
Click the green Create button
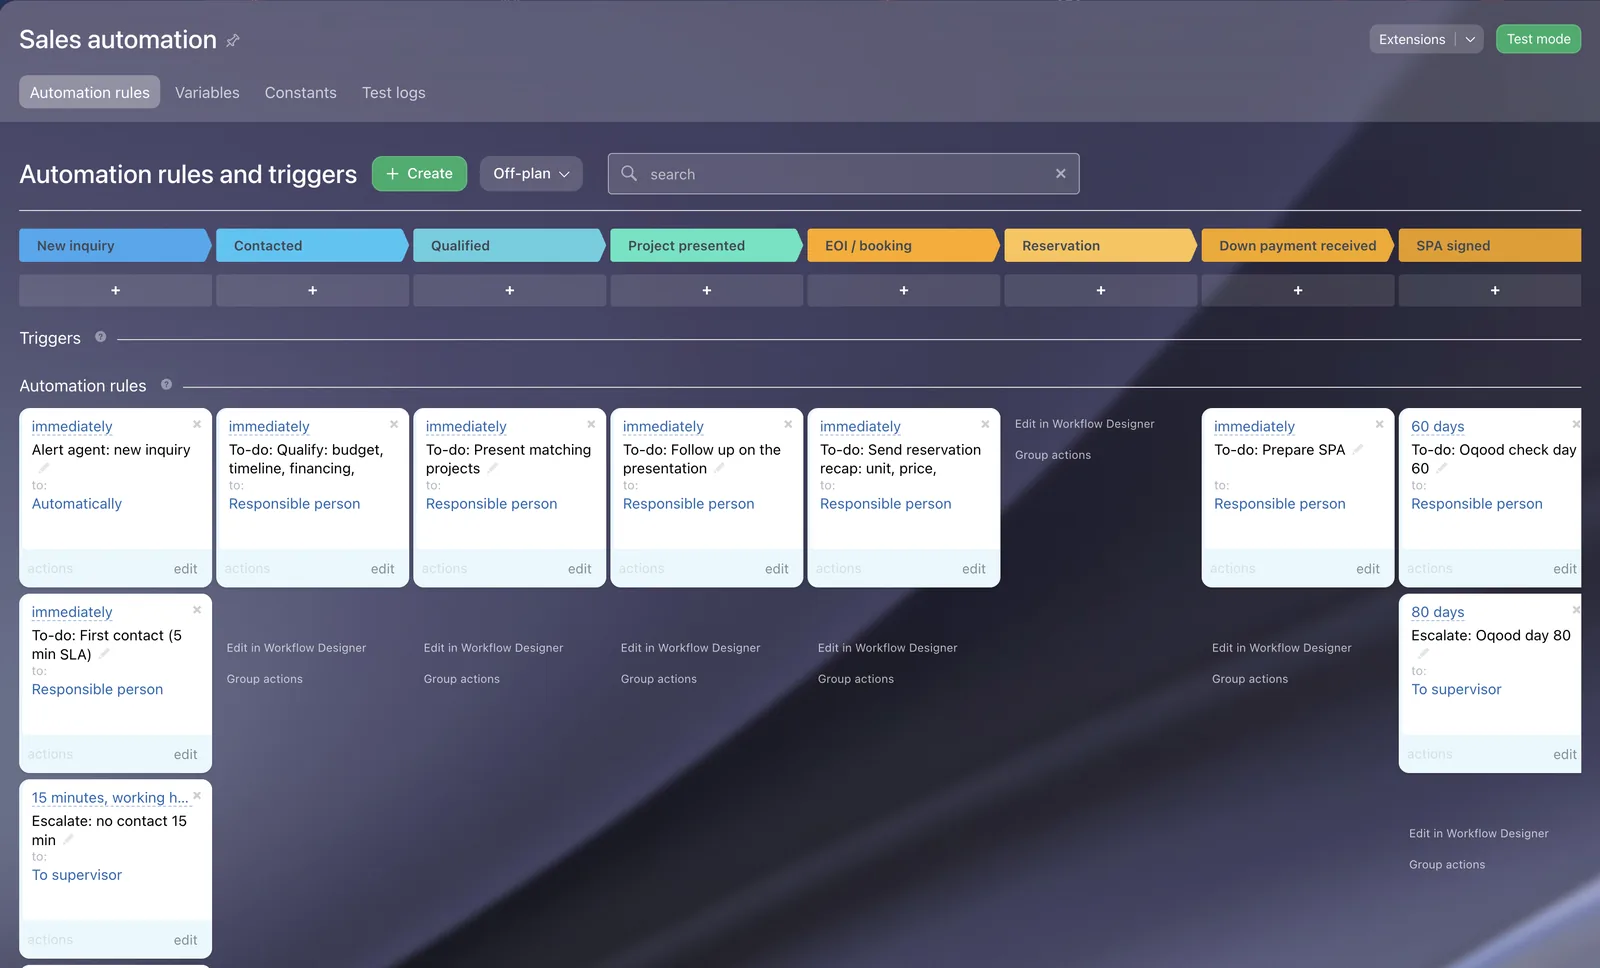click(419, 174)
